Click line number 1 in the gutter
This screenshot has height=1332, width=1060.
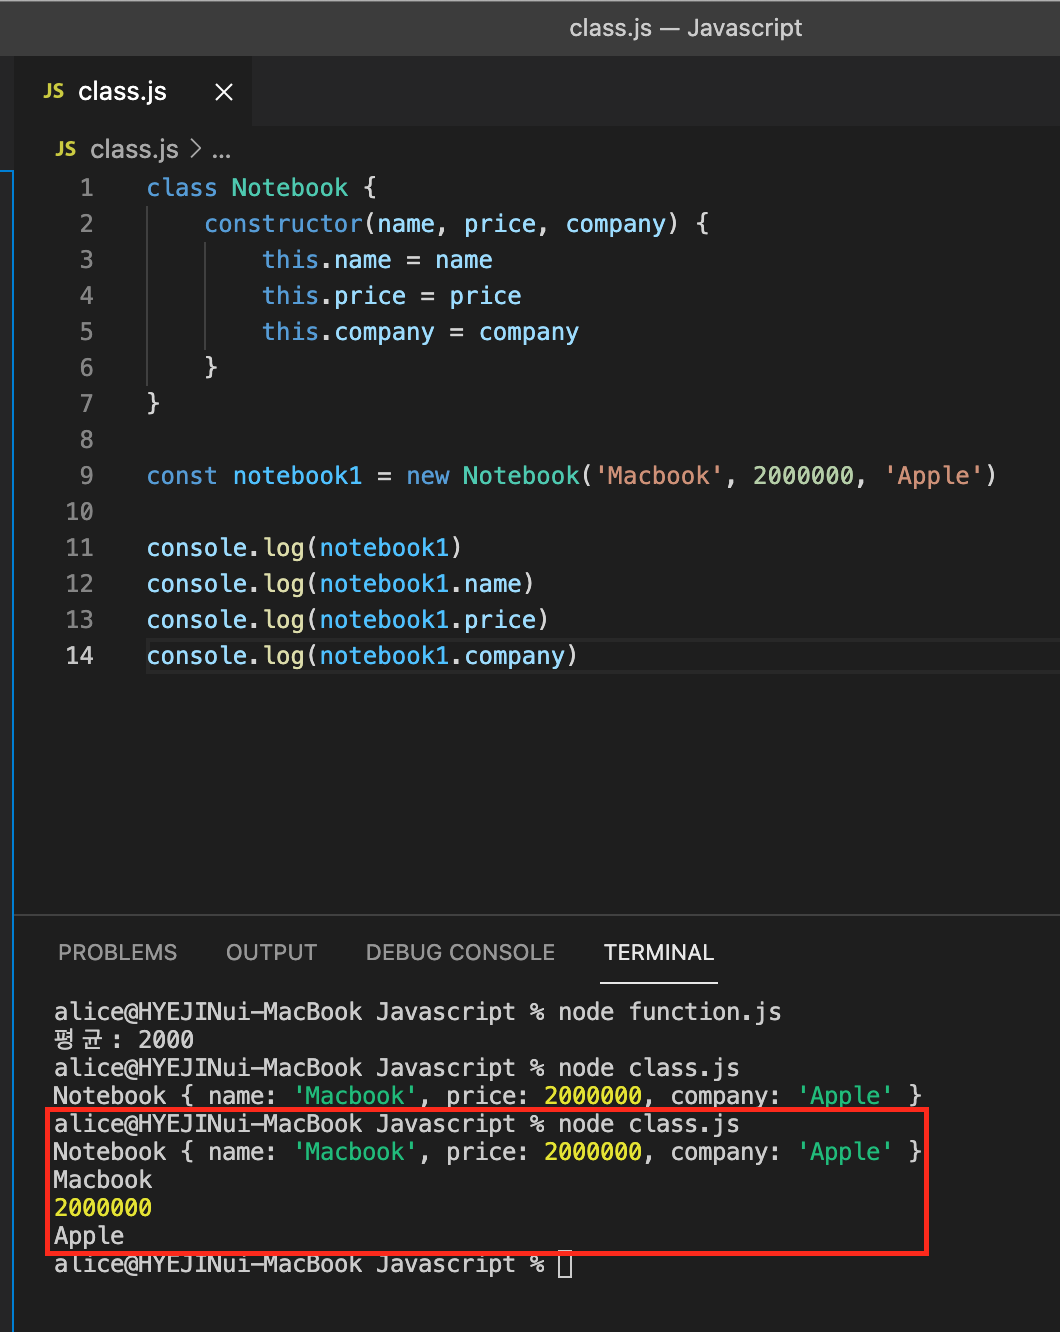point(87,188)
